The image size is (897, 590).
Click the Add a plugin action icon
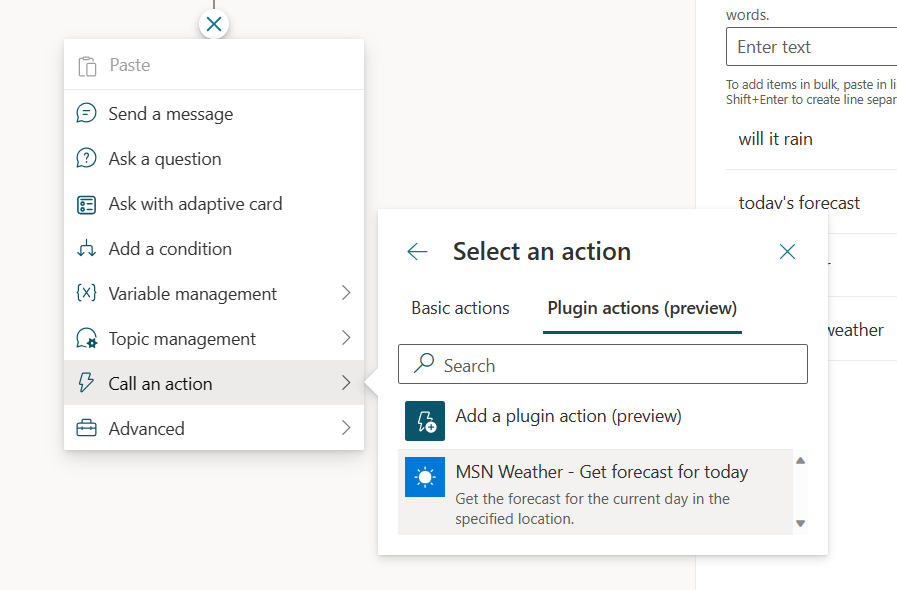pos(425,421)
